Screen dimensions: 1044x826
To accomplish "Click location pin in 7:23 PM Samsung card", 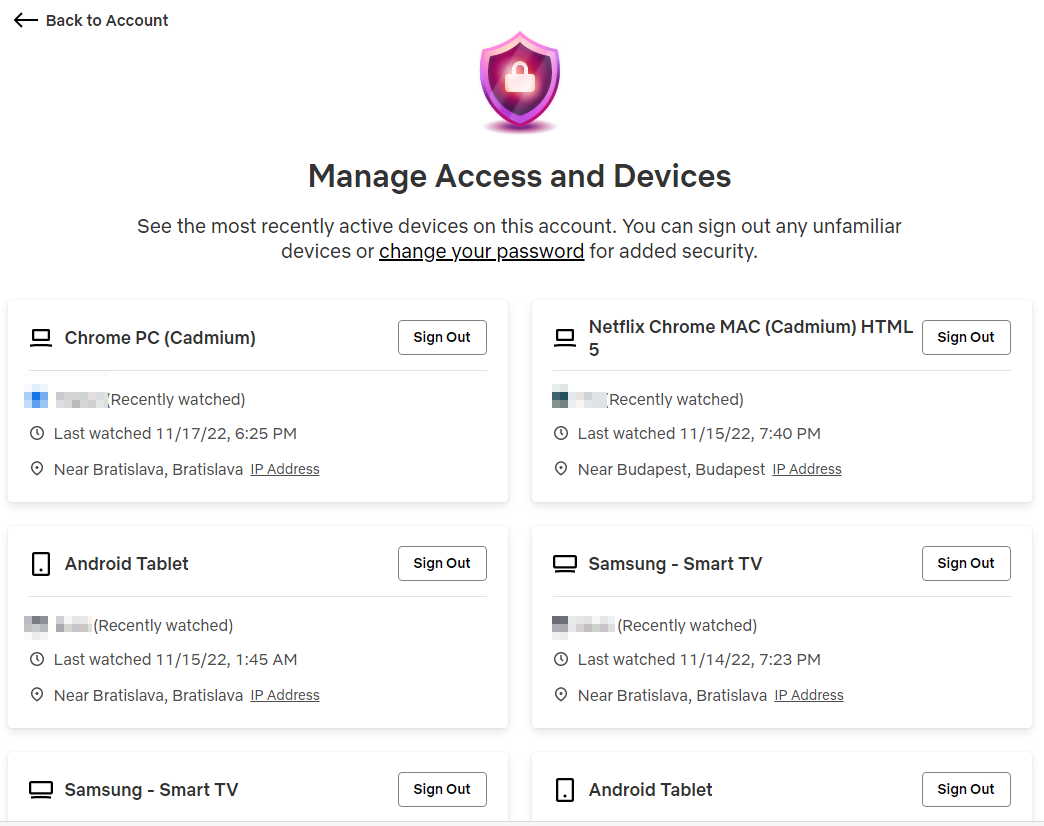I will click(x=561, y=695).
